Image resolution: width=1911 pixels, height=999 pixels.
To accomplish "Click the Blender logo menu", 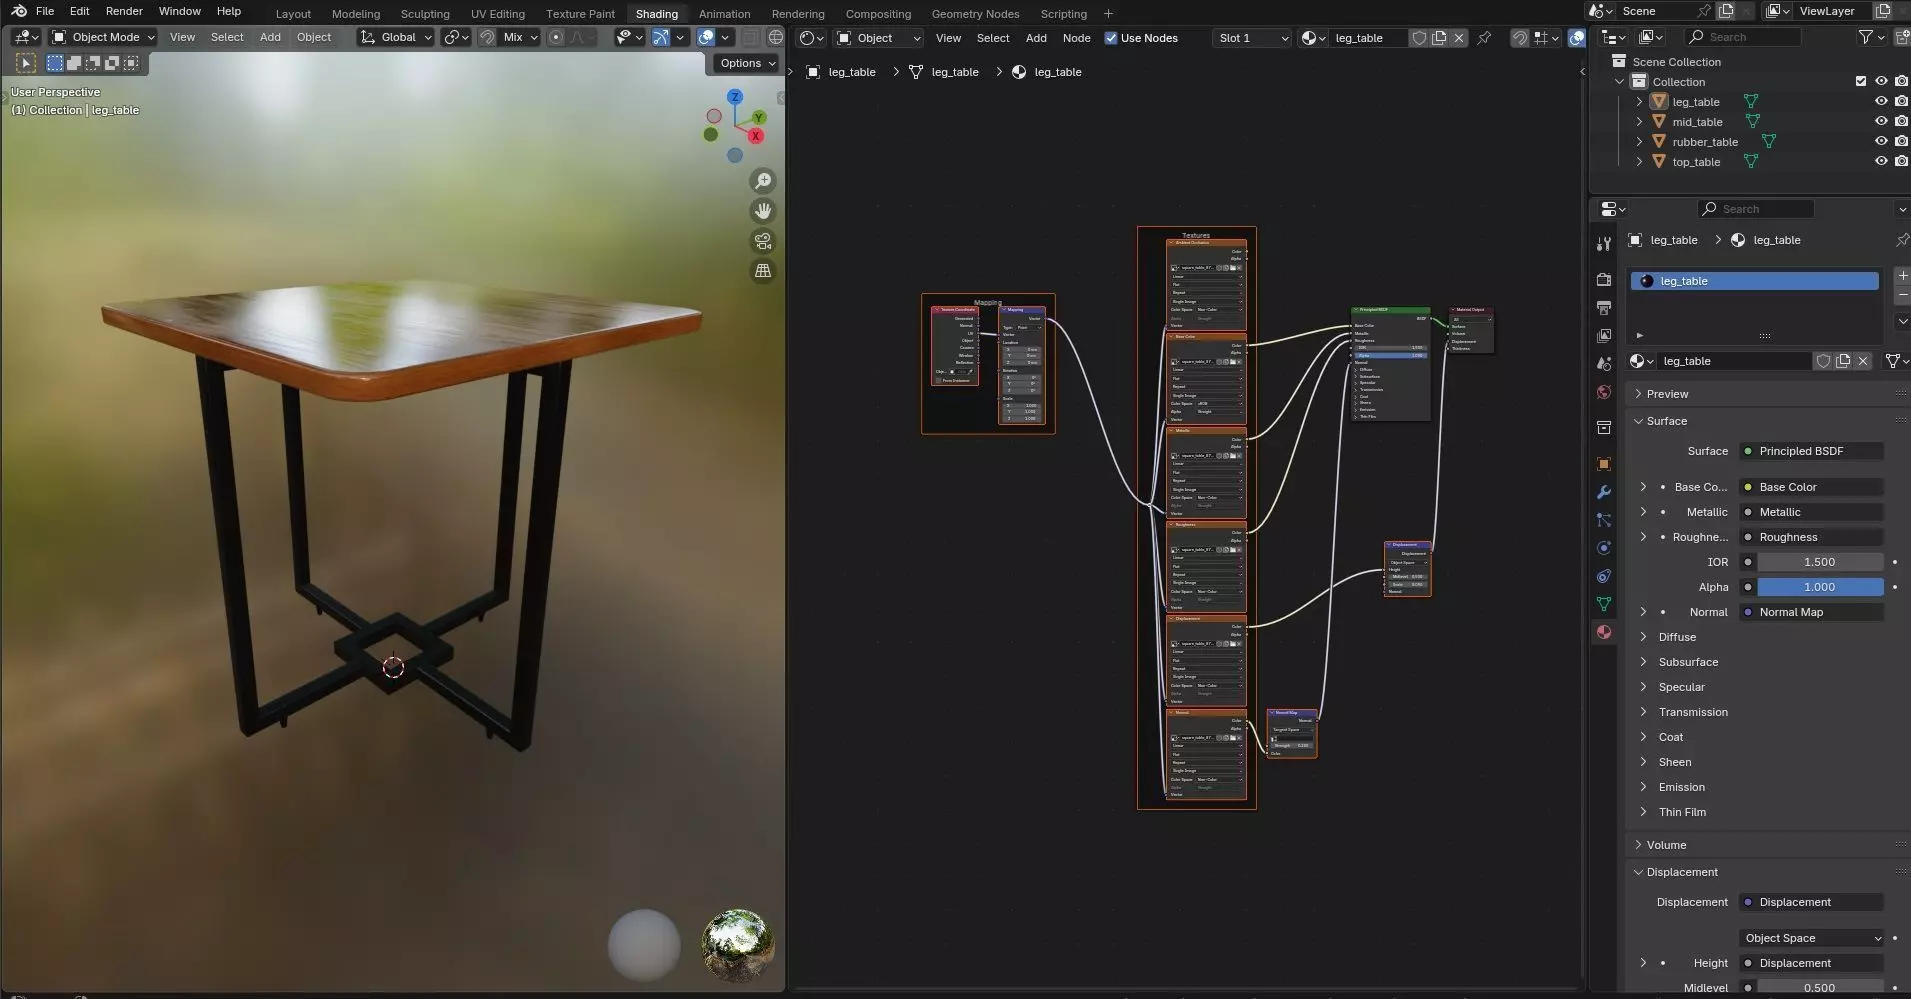I will [x=19, y=11].
